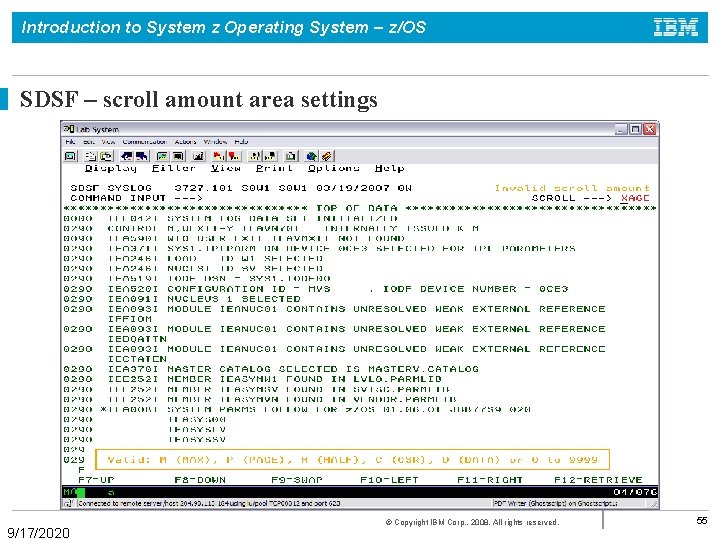The width and height of the screenshot is (720, 540).
Task: Click the SCROLL amount field showing XAGE
Action: [636, 198]
